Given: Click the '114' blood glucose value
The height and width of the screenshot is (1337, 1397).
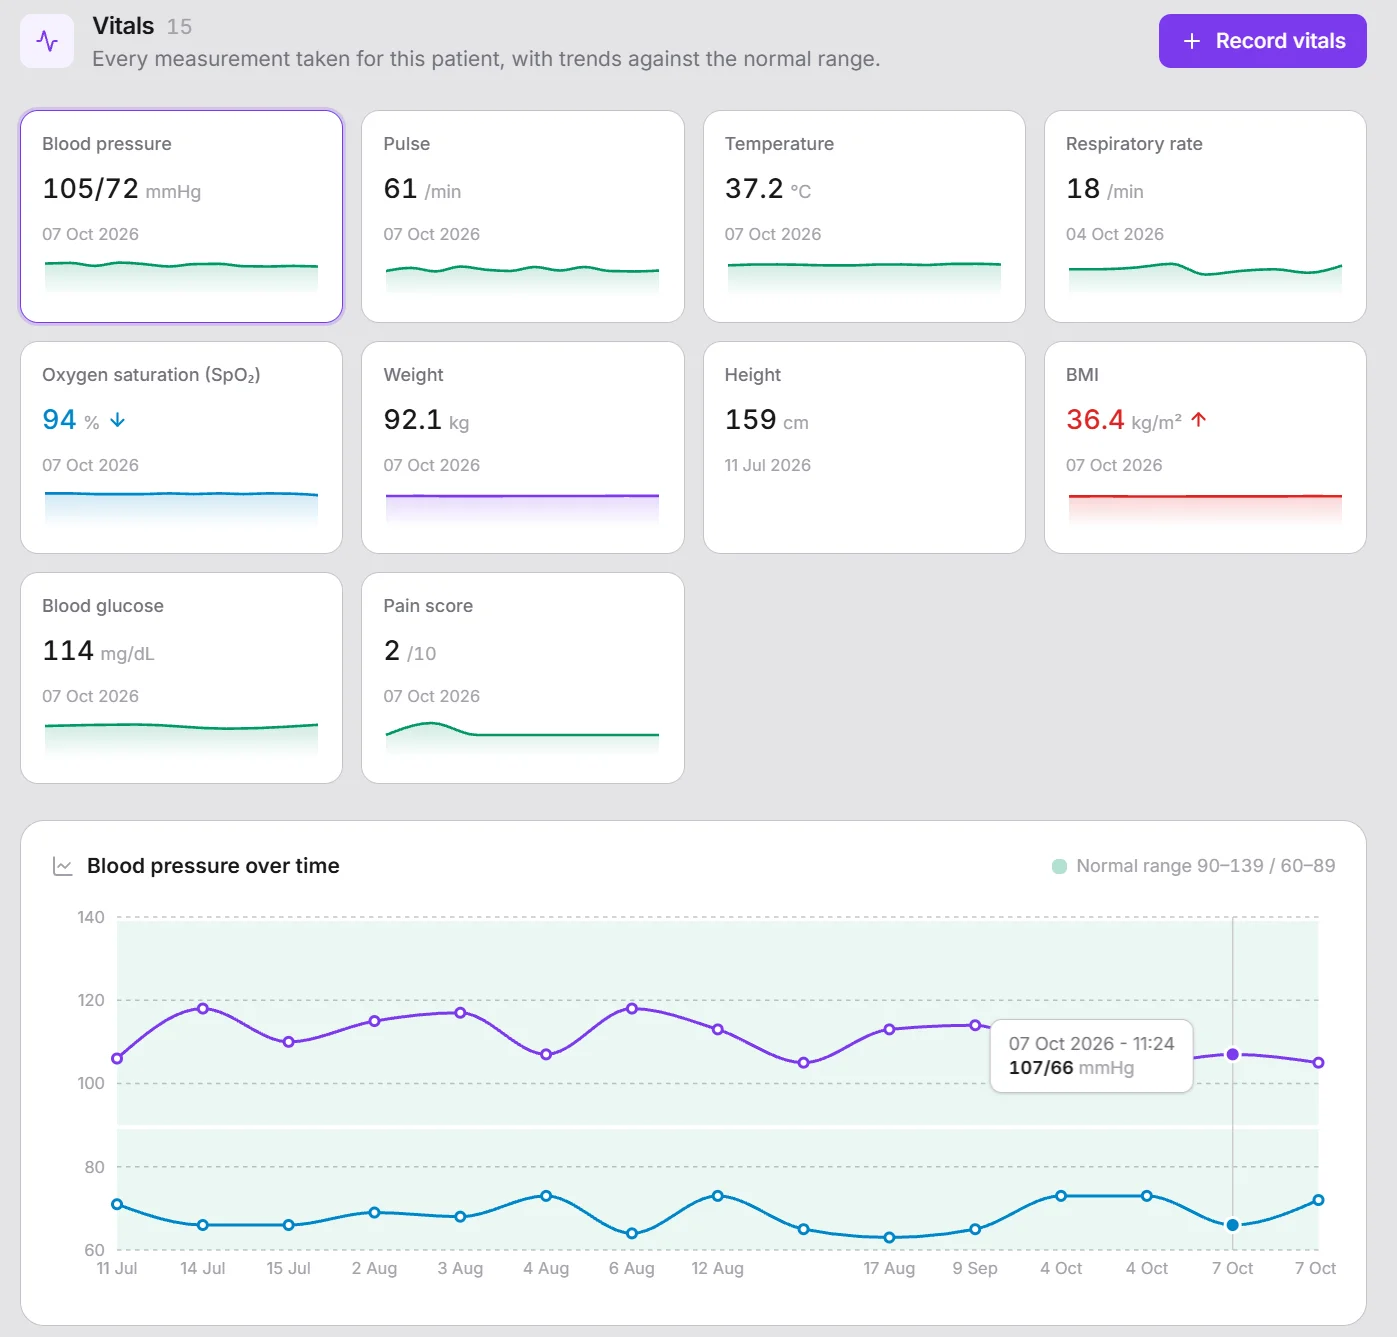Looking at the screenshot, I should click(x=68, y=650).
